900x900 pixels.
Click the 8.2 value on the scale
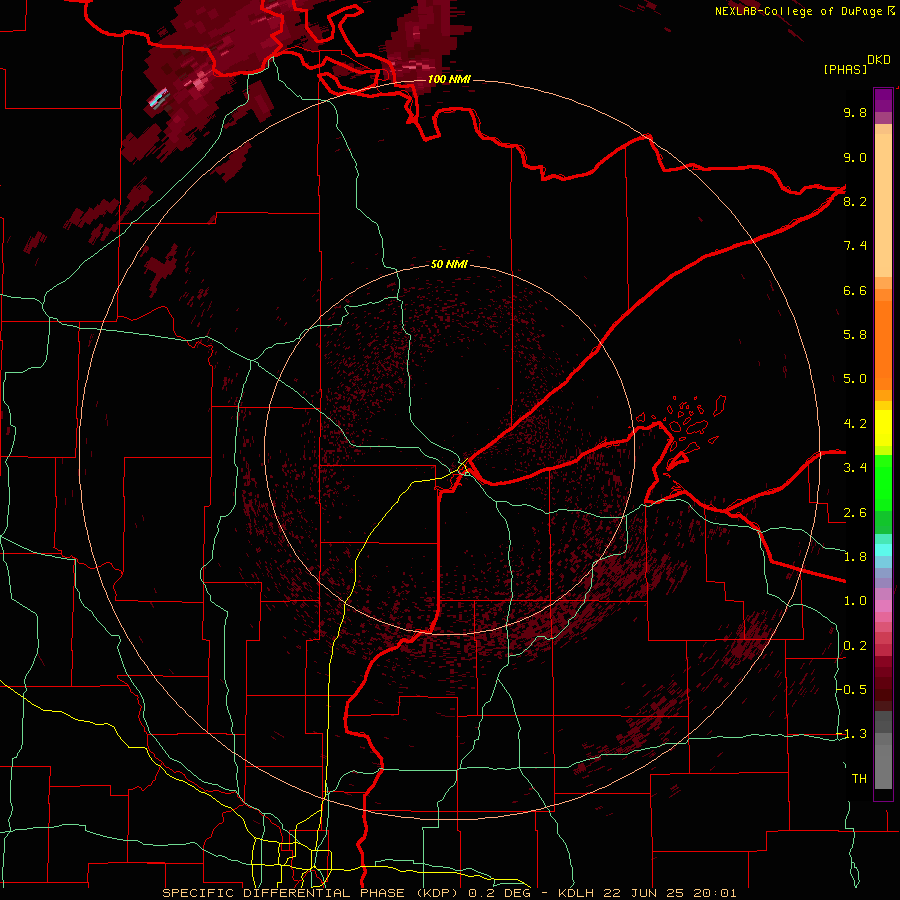855,201
